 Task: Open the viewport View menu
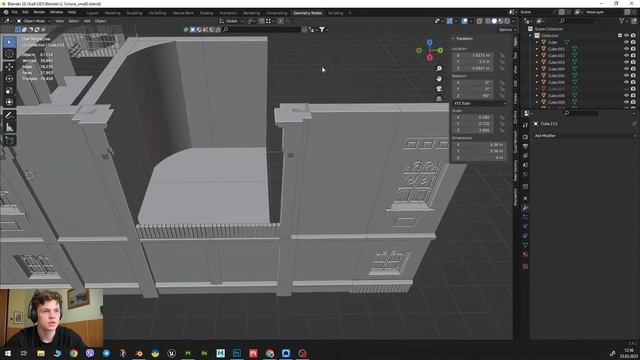60,21
